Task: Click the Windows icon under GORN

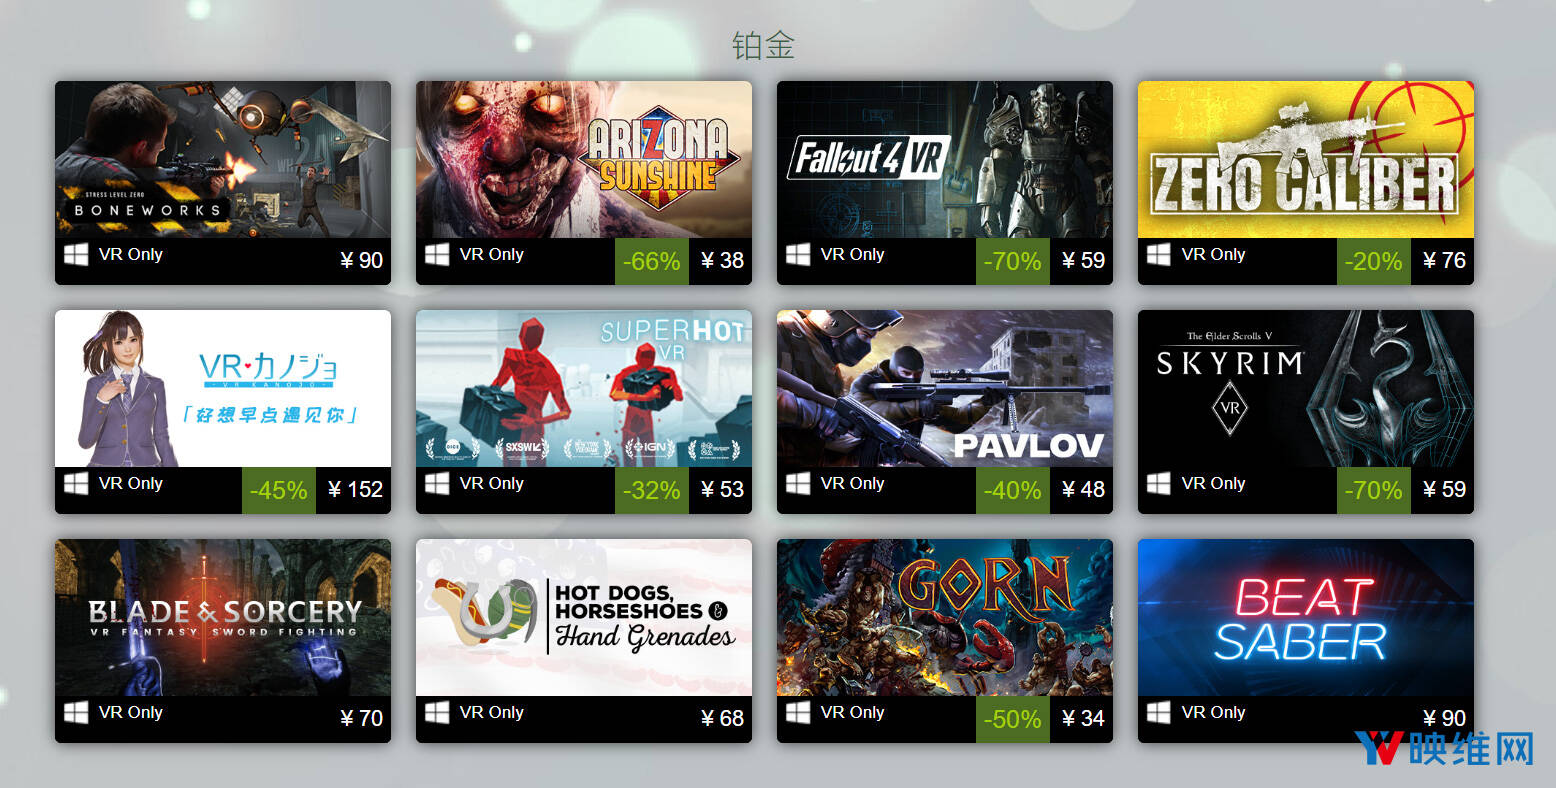Action: coord(798,713)
